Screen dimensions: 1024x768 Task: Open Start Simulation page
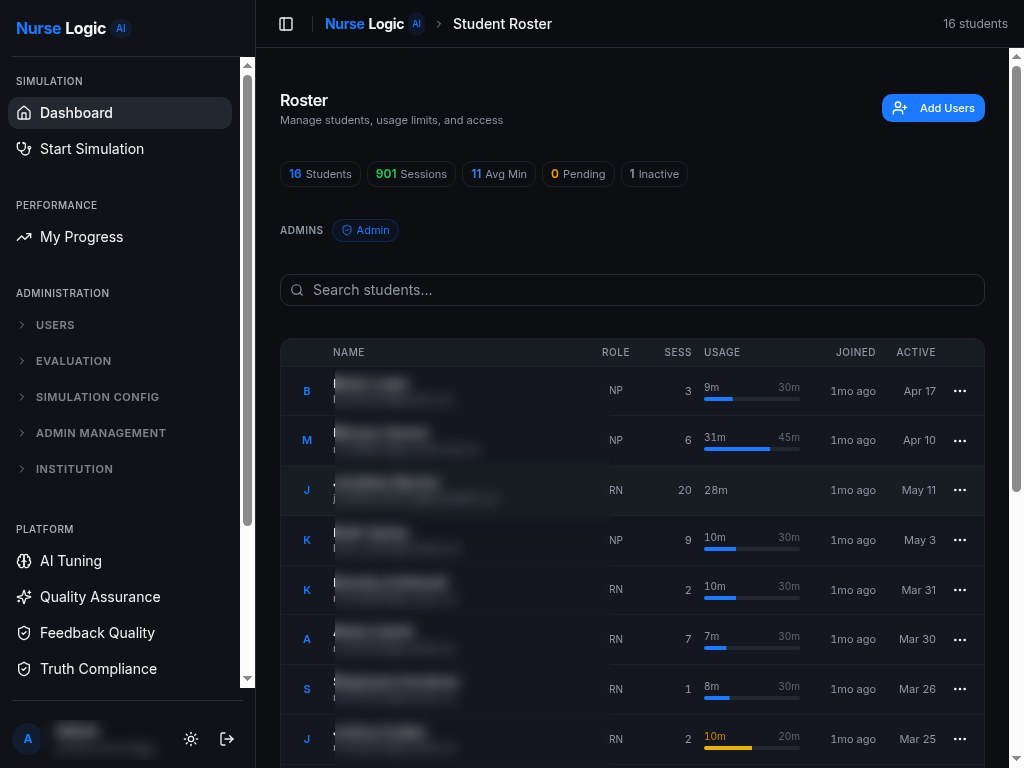120,149
